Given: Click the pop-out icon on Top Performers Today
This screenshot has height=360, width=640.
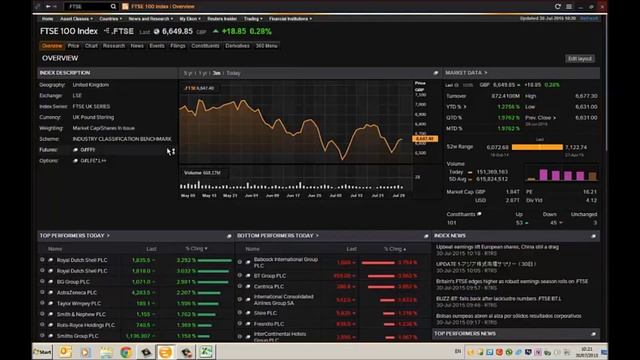Looking at the screenshot, I should pyautogui.click(x=229, y=236).
